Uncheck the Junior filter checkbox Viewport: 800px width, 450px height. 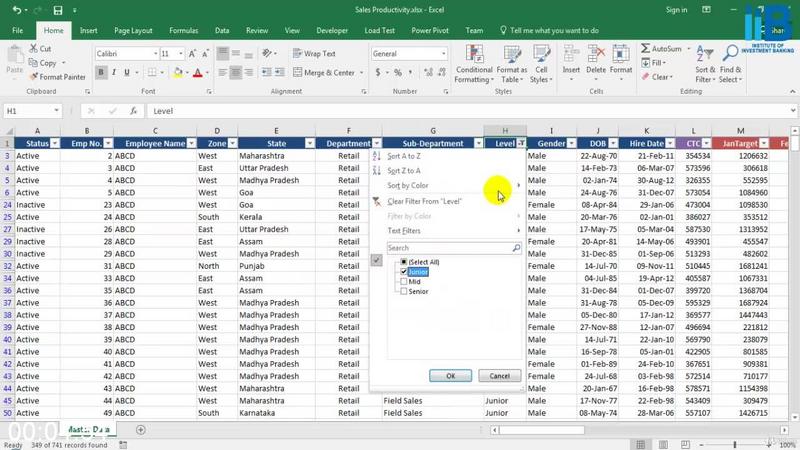point(404,271)
